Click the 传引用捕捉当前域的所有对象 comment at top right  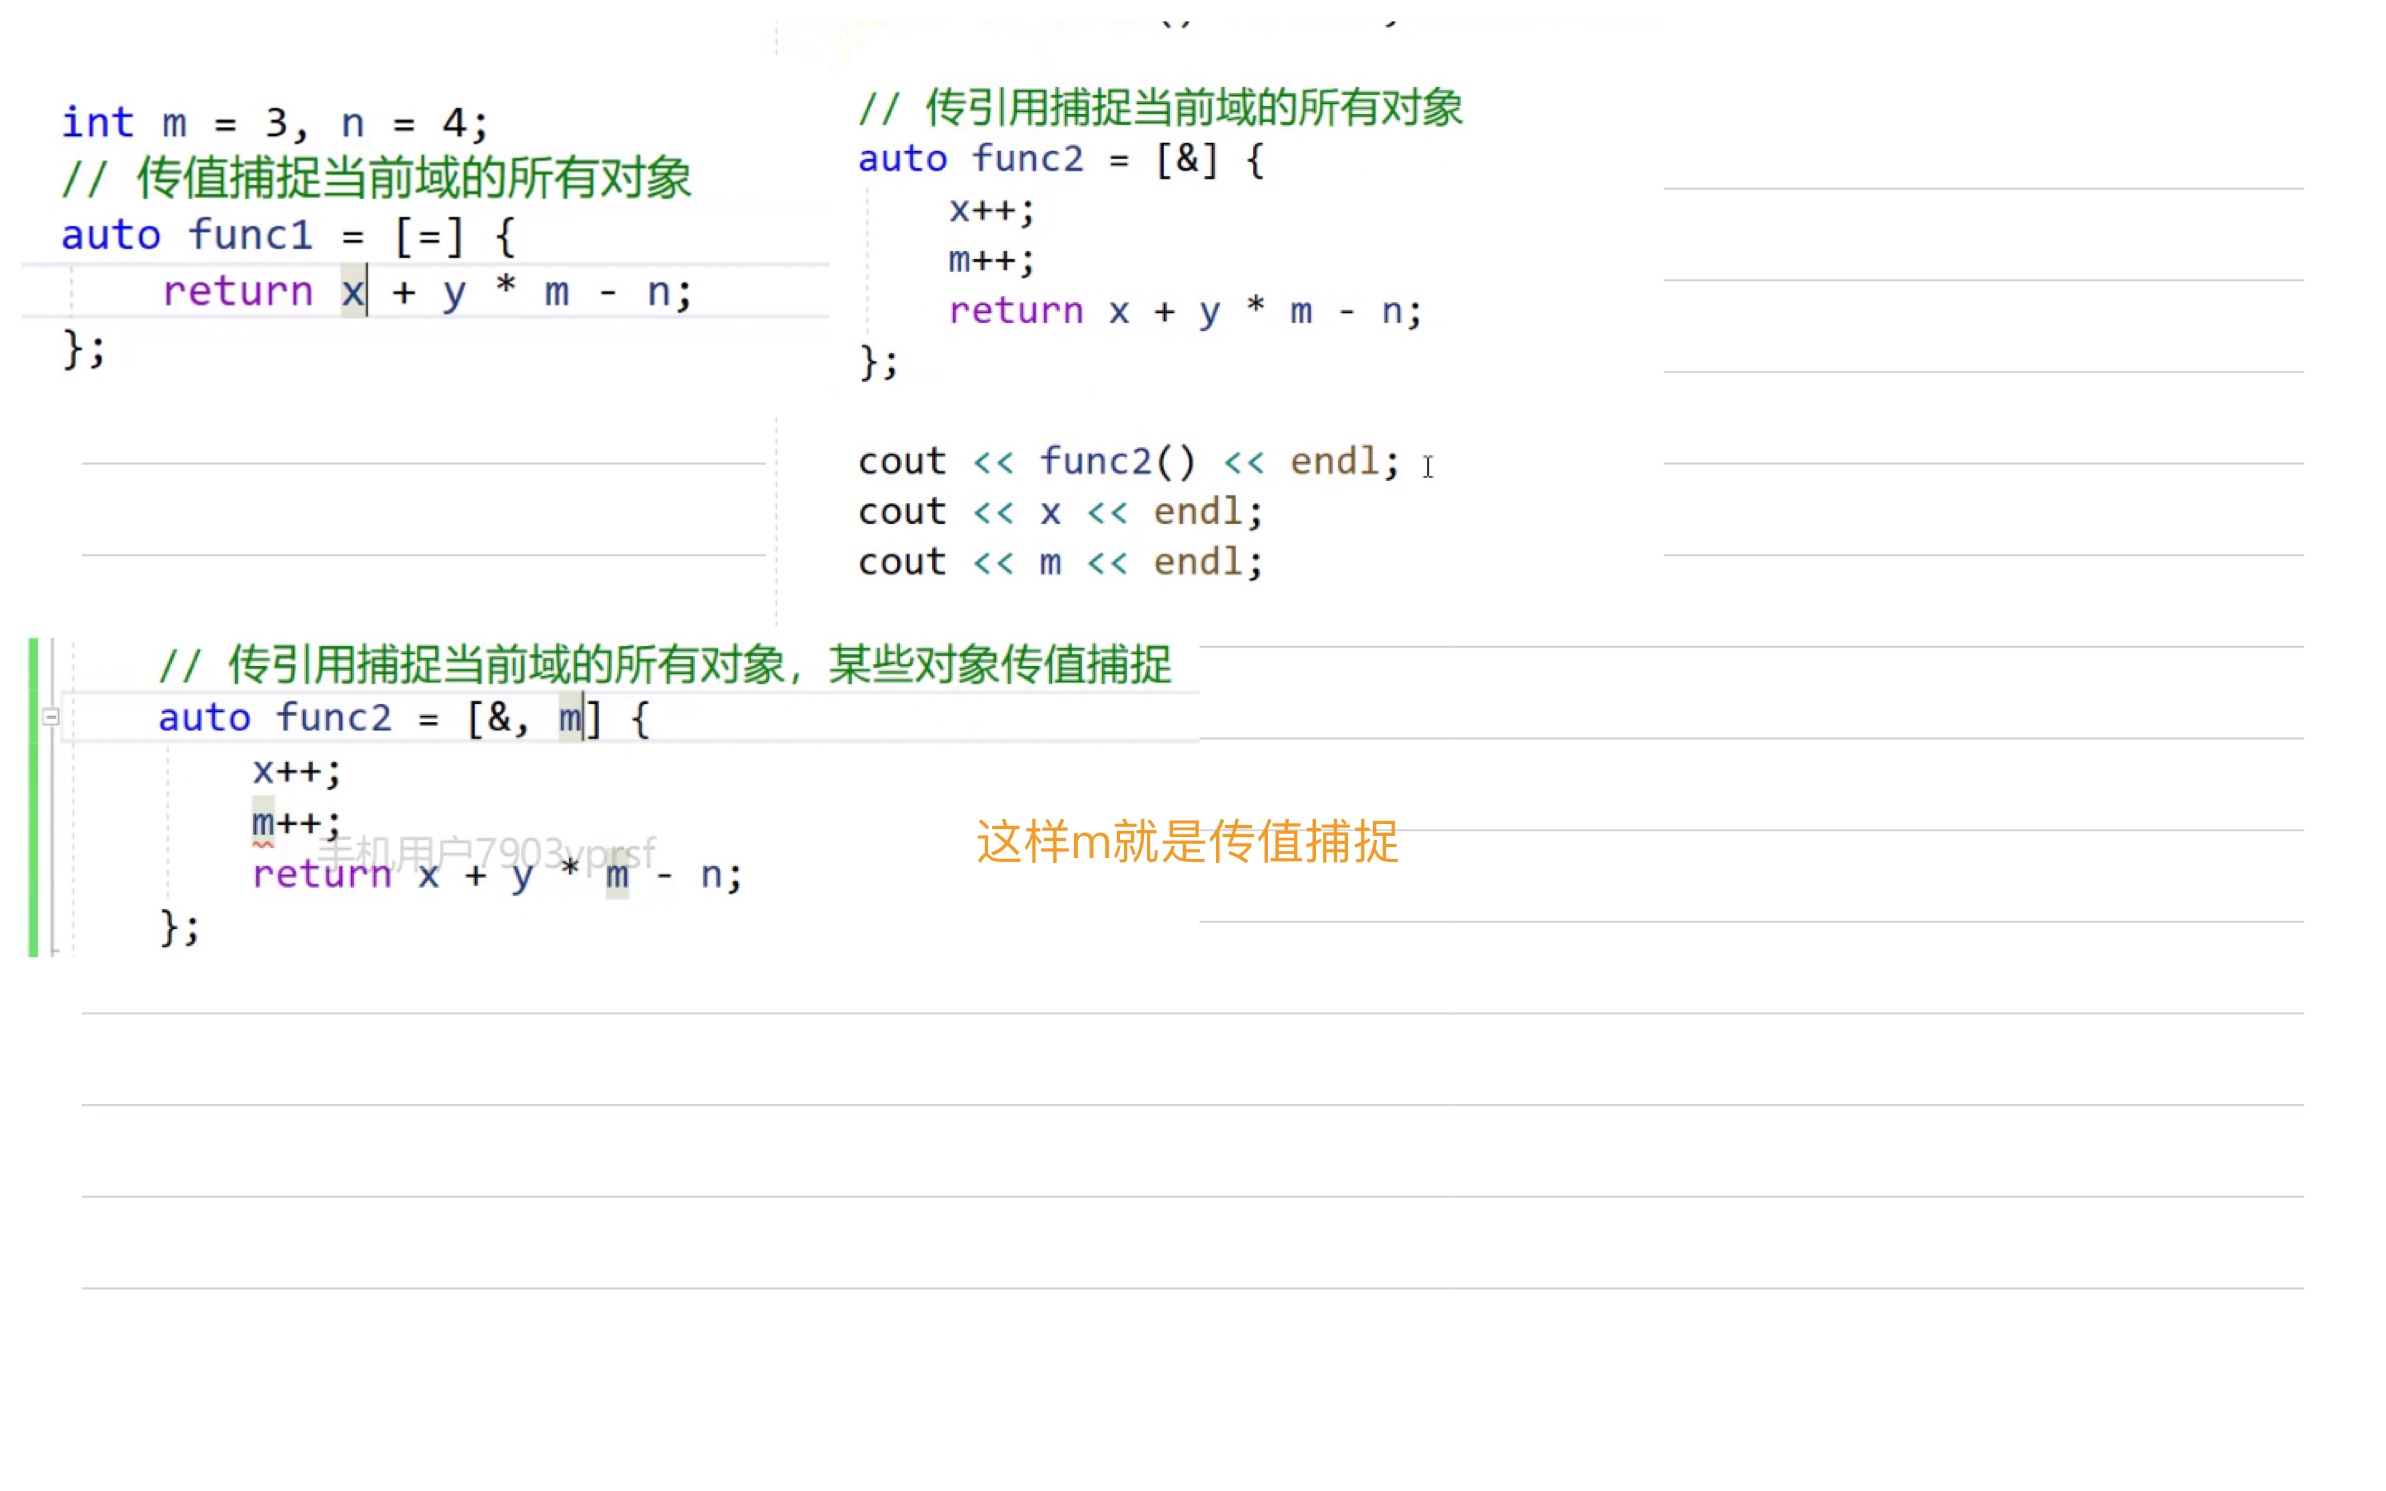tap(1160, 108)
